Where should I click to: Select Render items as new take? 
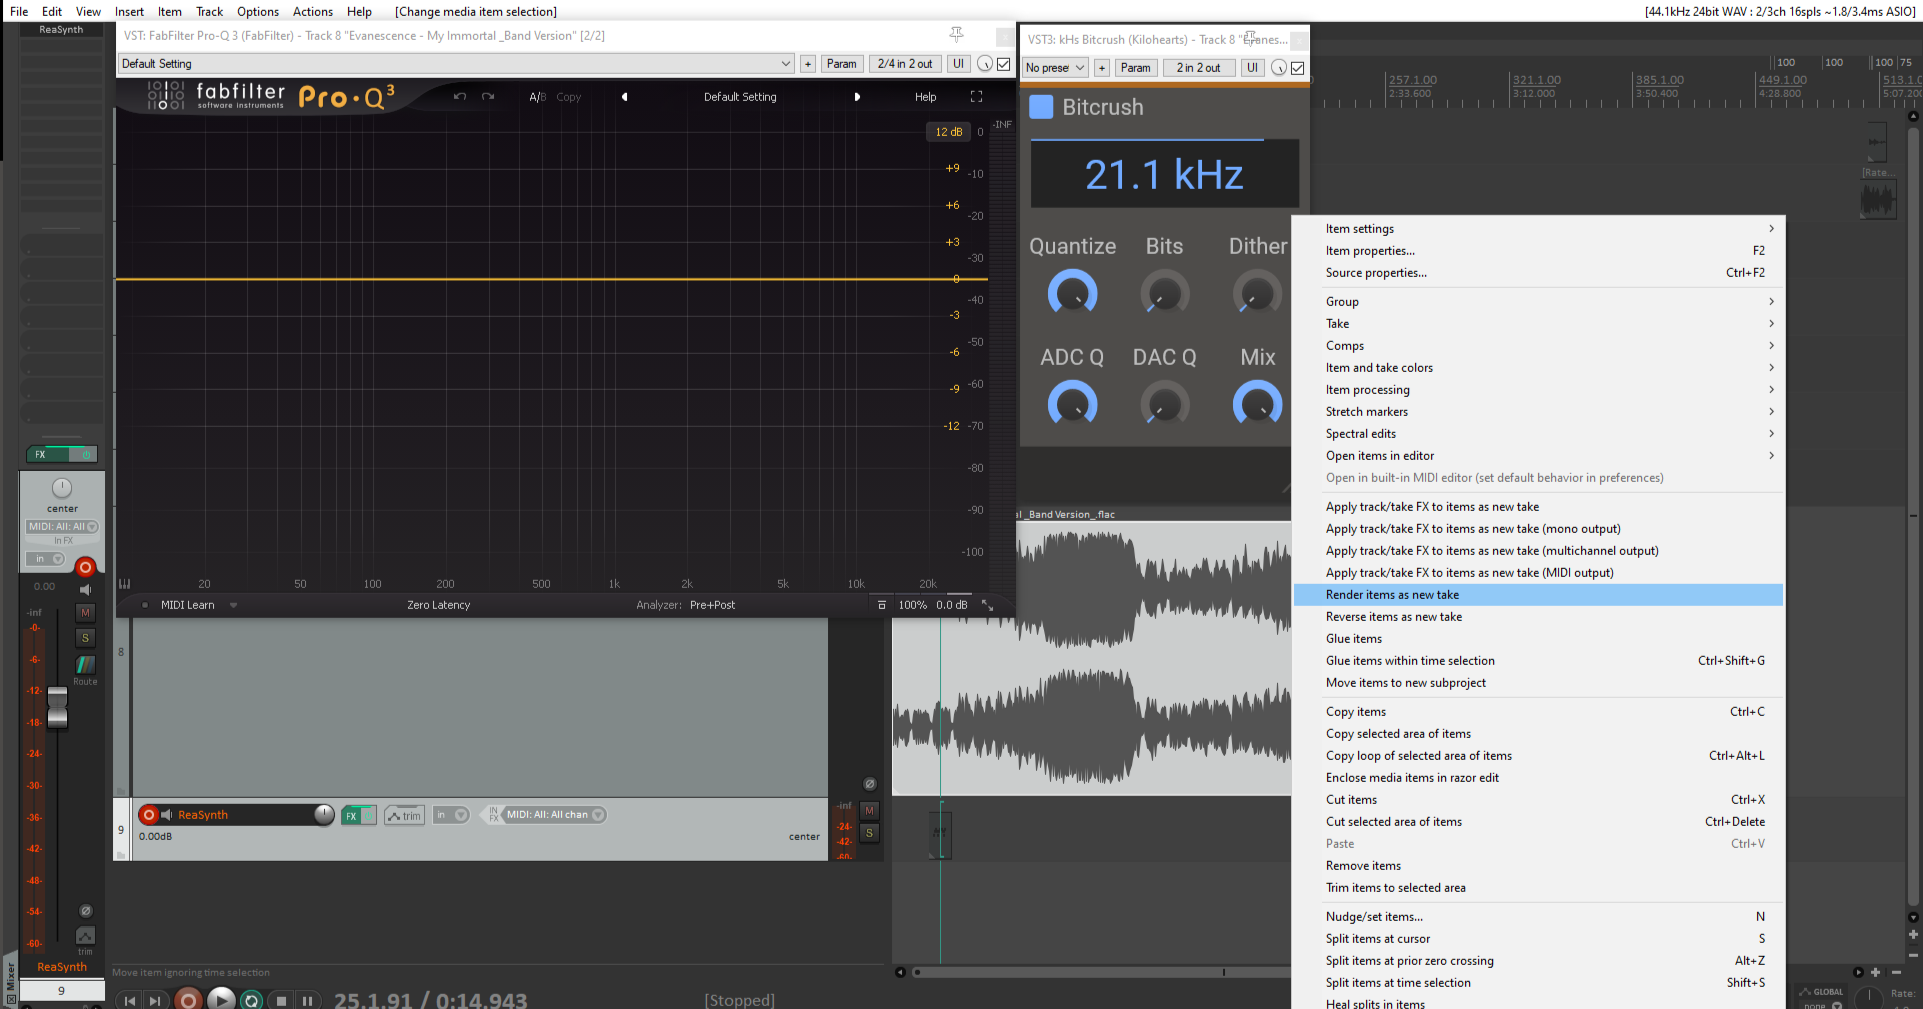click(x=1538, y=595)
